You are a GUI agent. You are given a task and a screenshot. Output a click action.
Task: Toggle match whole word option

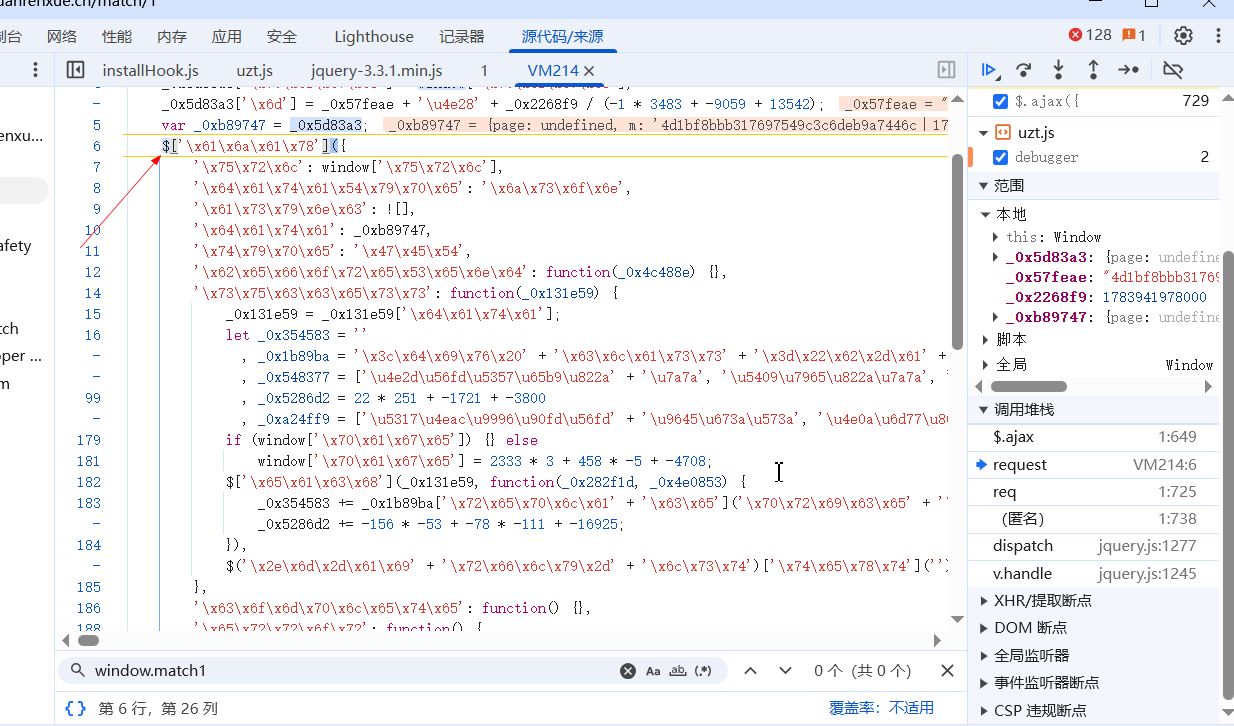tap(678, 671)
